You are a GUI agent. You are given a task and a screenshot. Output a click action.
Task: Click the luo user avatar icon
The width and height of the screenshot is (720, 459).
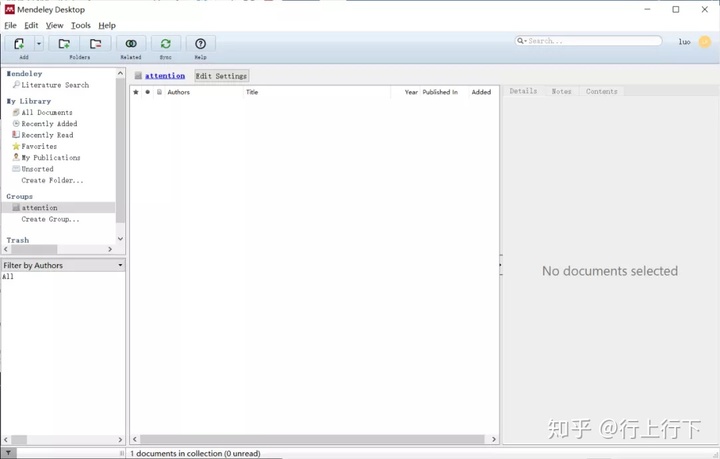[x=704, y=42]
